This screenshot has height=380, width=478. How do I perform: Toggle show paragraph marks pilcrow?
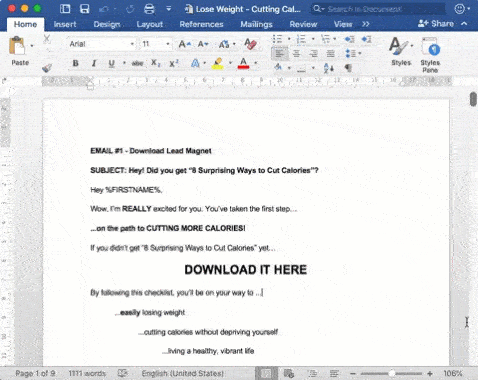[348, 68]
